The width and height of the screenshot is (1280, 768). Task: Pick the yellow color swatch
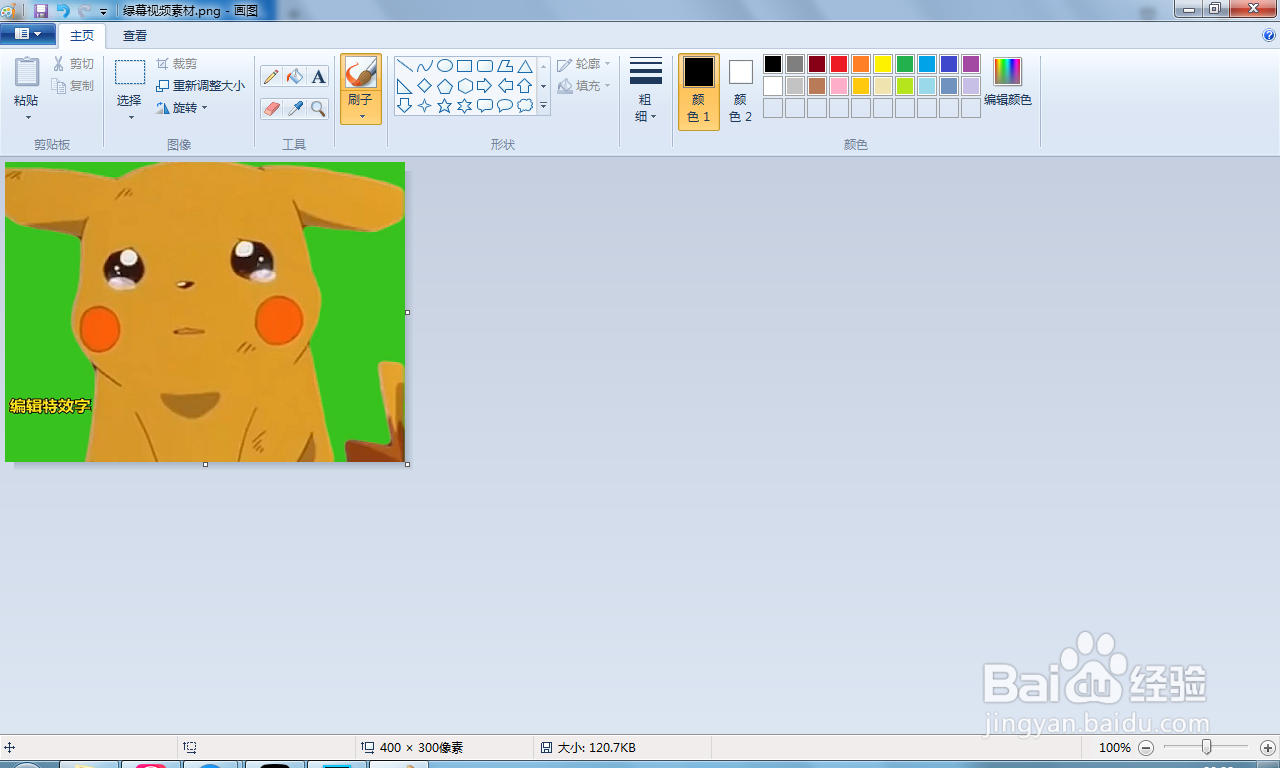click(883, 64)
